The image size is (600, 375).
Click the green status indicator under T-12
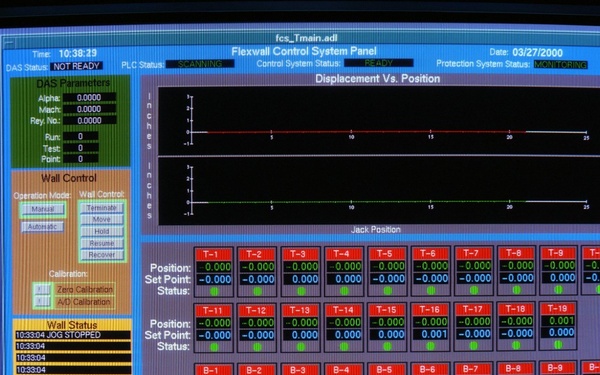tap(258, 347)
